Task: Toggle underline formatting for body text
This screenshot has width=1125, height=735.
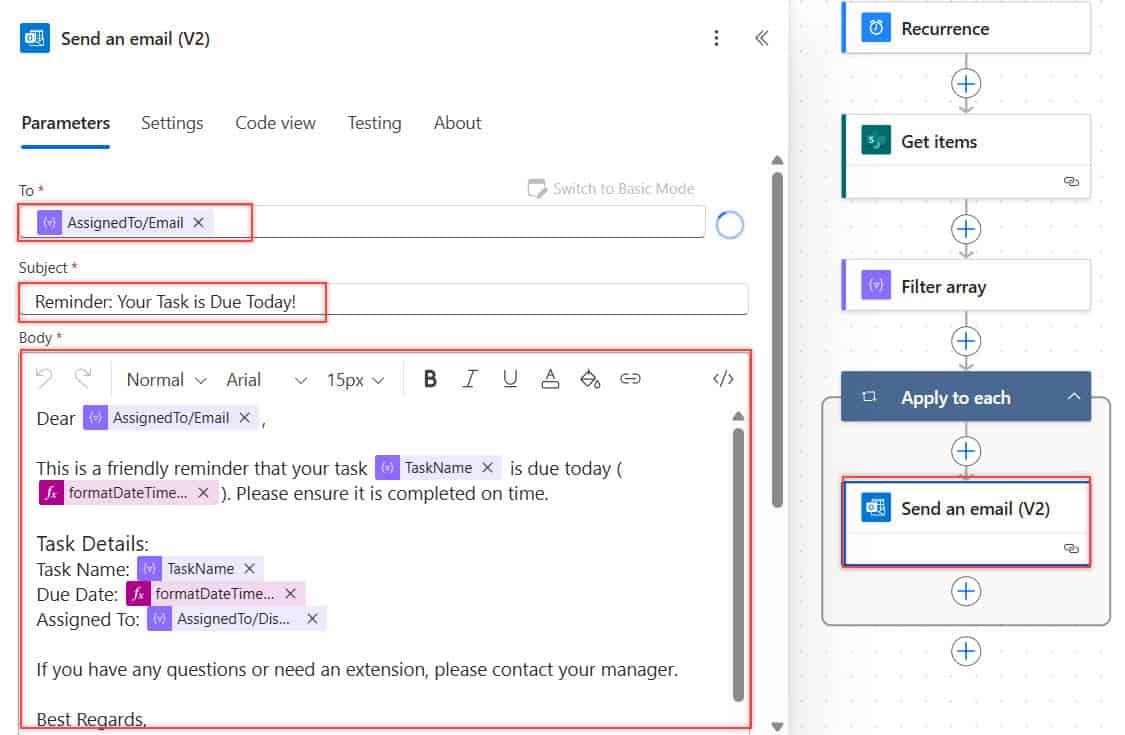Action: [x=510, y=379]
